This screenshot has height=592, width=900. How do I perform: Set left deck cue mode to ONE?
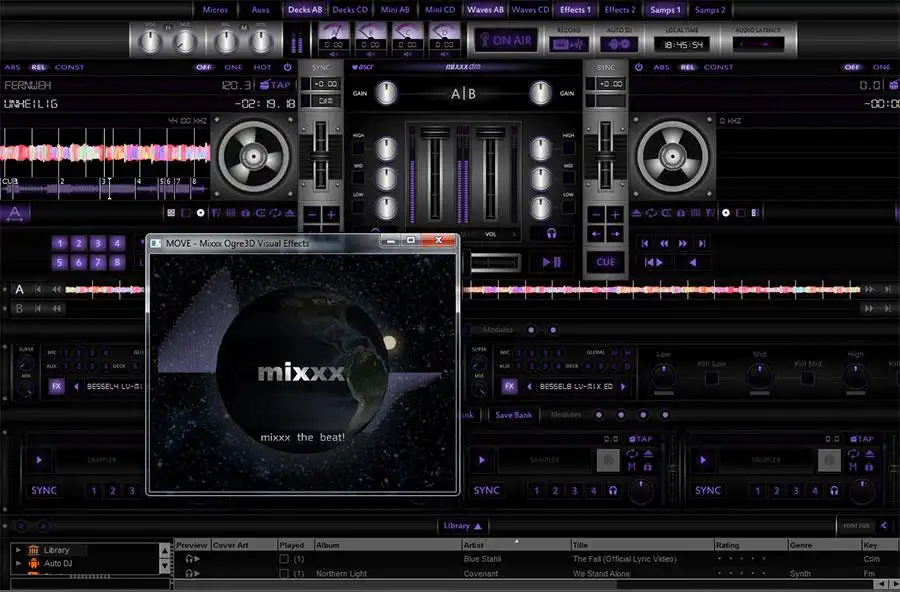234,67
